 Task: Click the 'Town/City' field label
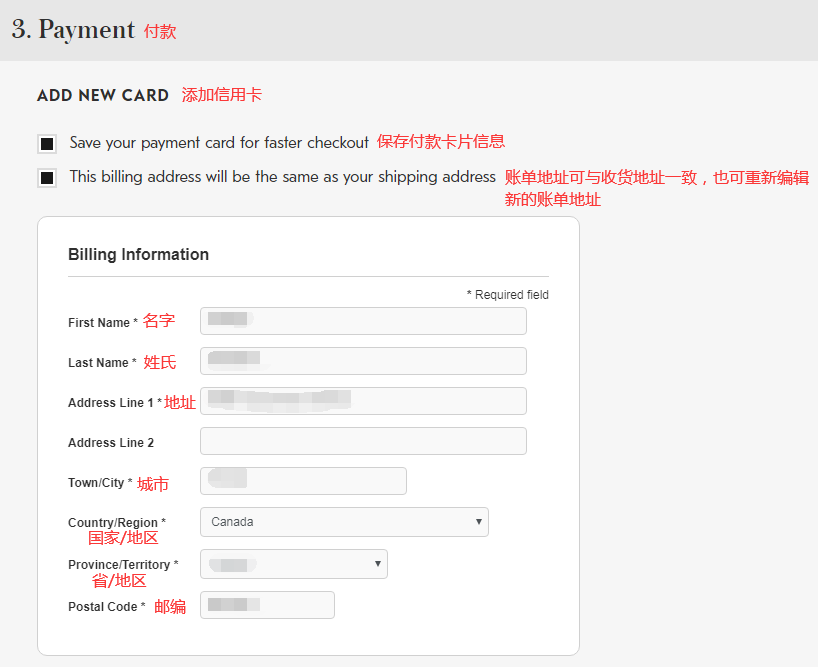(x=96, y=483)
